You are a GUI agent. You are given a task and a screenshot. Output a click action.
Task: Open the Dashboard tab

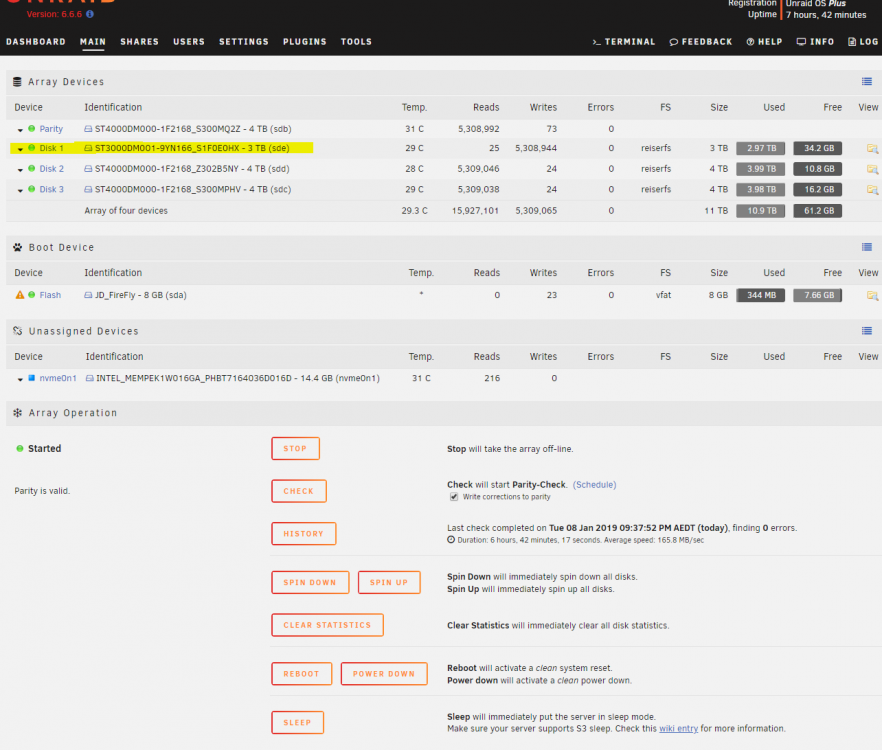(35, 42)
